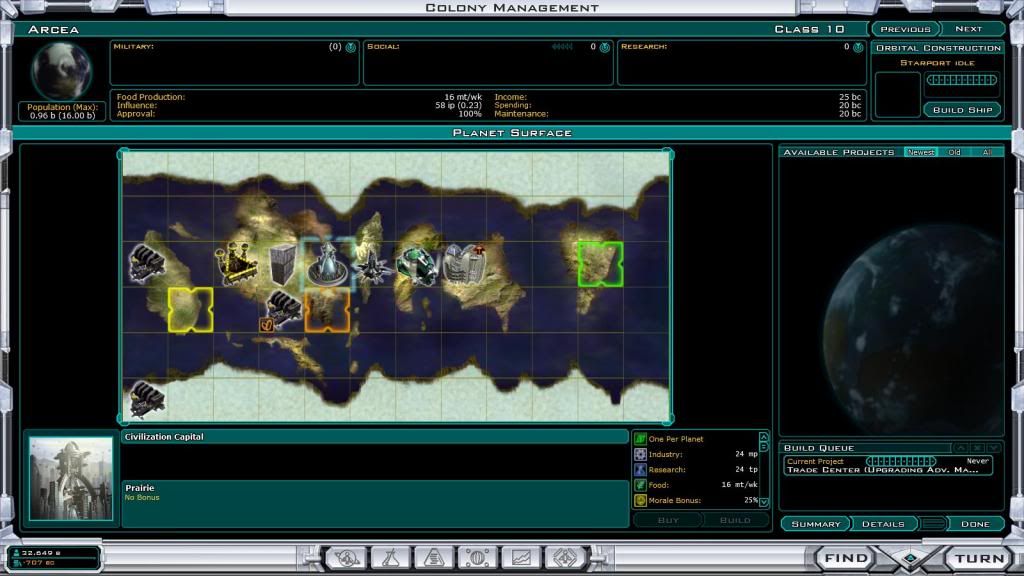Click the Industry gear icon
Screen dimensions: 1024x576
[x=640, y=454]
